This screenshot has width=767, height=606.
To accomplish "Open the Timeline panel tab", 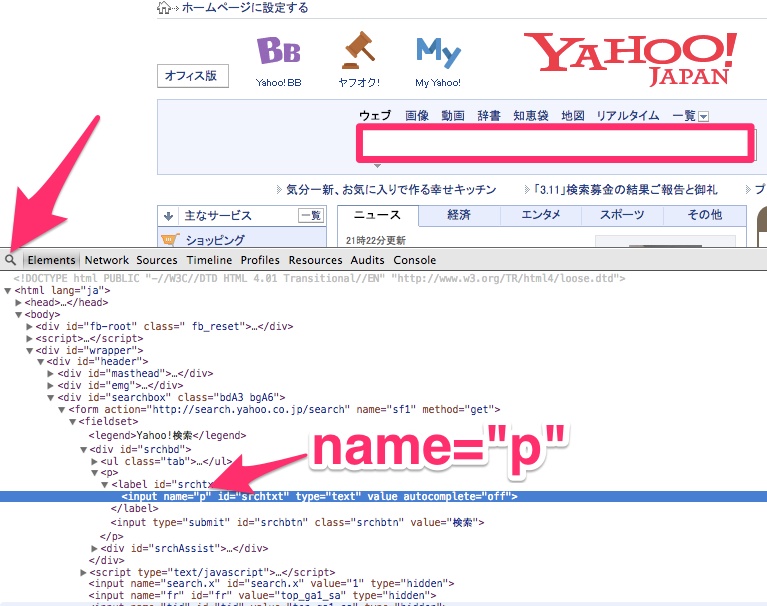I will pos(209,260).
